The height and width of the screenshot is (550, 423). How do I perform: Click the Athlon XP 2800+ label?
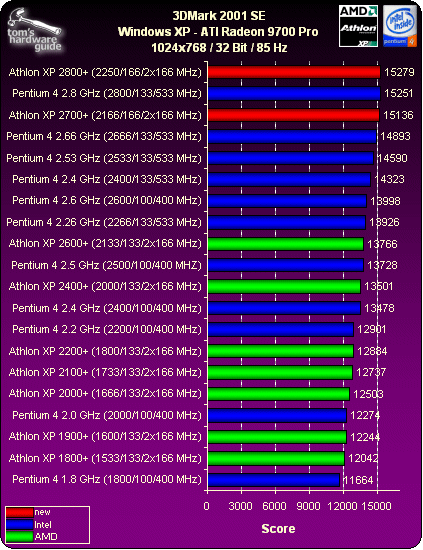click(105, 72)
